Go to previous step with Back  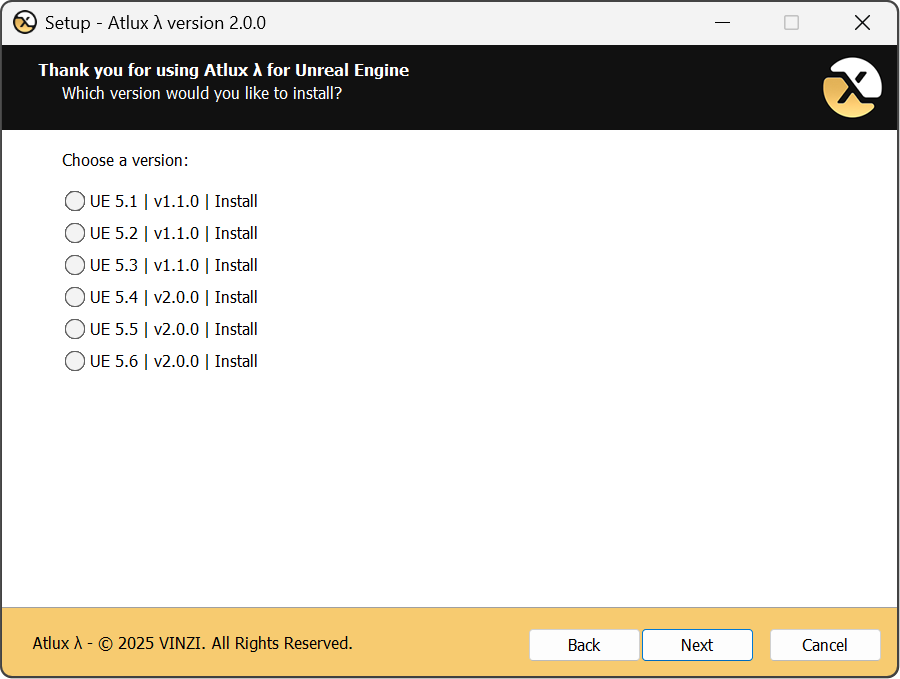[584, 645]
